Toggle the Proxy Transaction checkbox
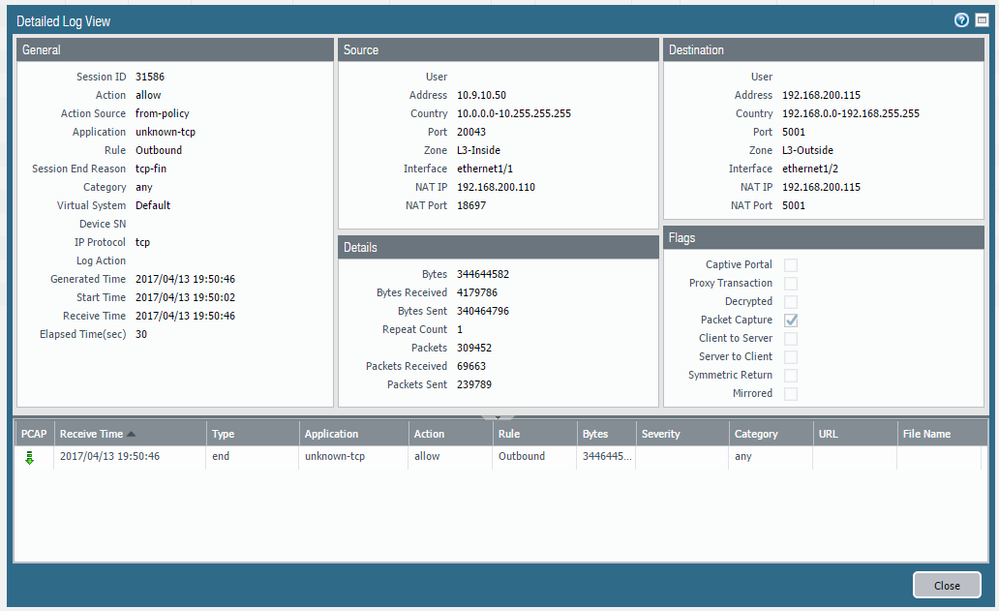The width and height of the screenshot is (999, 611). [791, 283]
